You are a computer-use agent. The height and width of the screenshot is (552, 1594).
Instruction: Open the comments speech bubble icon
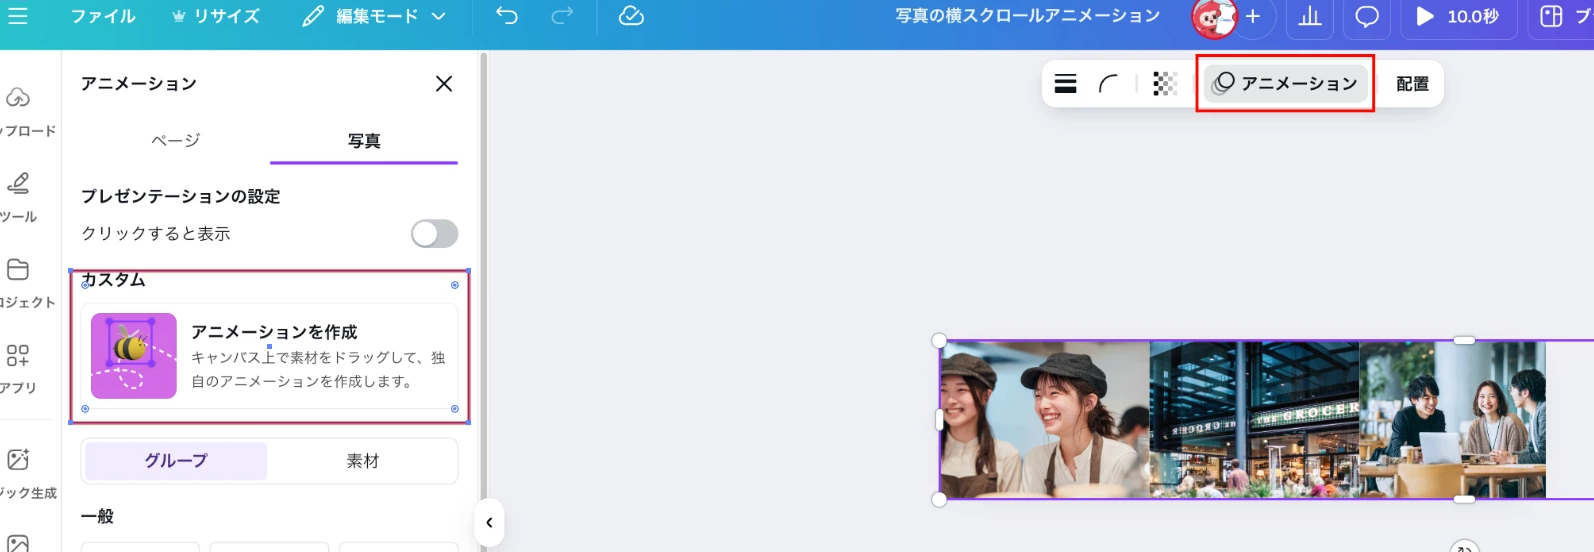[1367, 16]
